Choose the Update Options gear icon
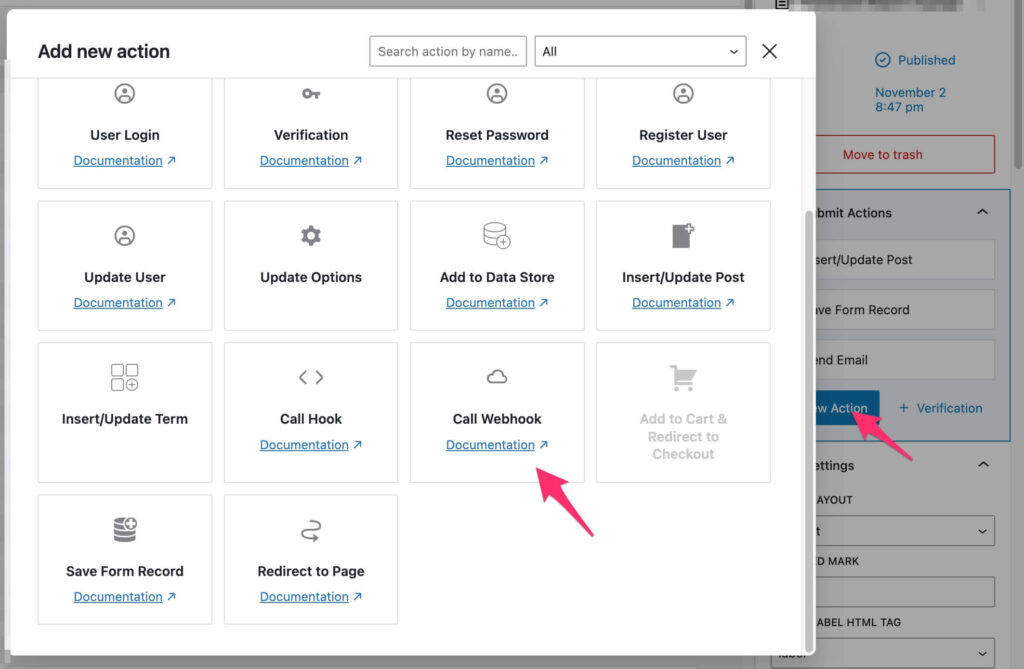Screen dimensions: 1024x669 [x=311, y=236]
